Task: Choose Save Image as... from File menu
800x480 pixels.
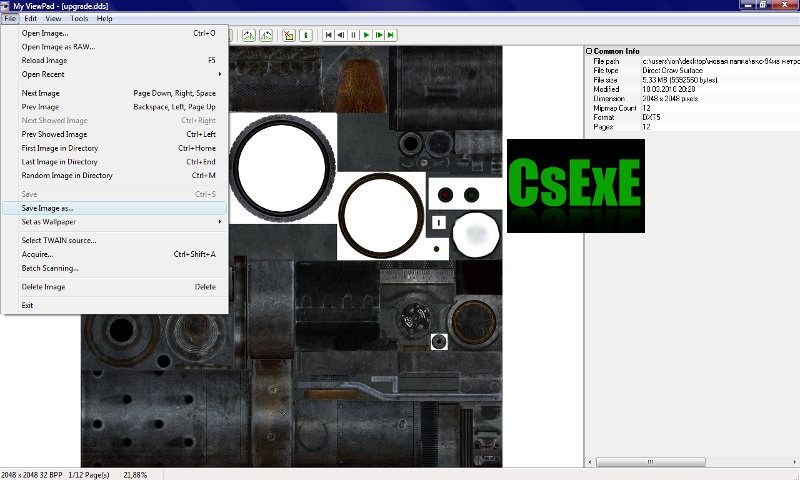Action: [48, 208]
